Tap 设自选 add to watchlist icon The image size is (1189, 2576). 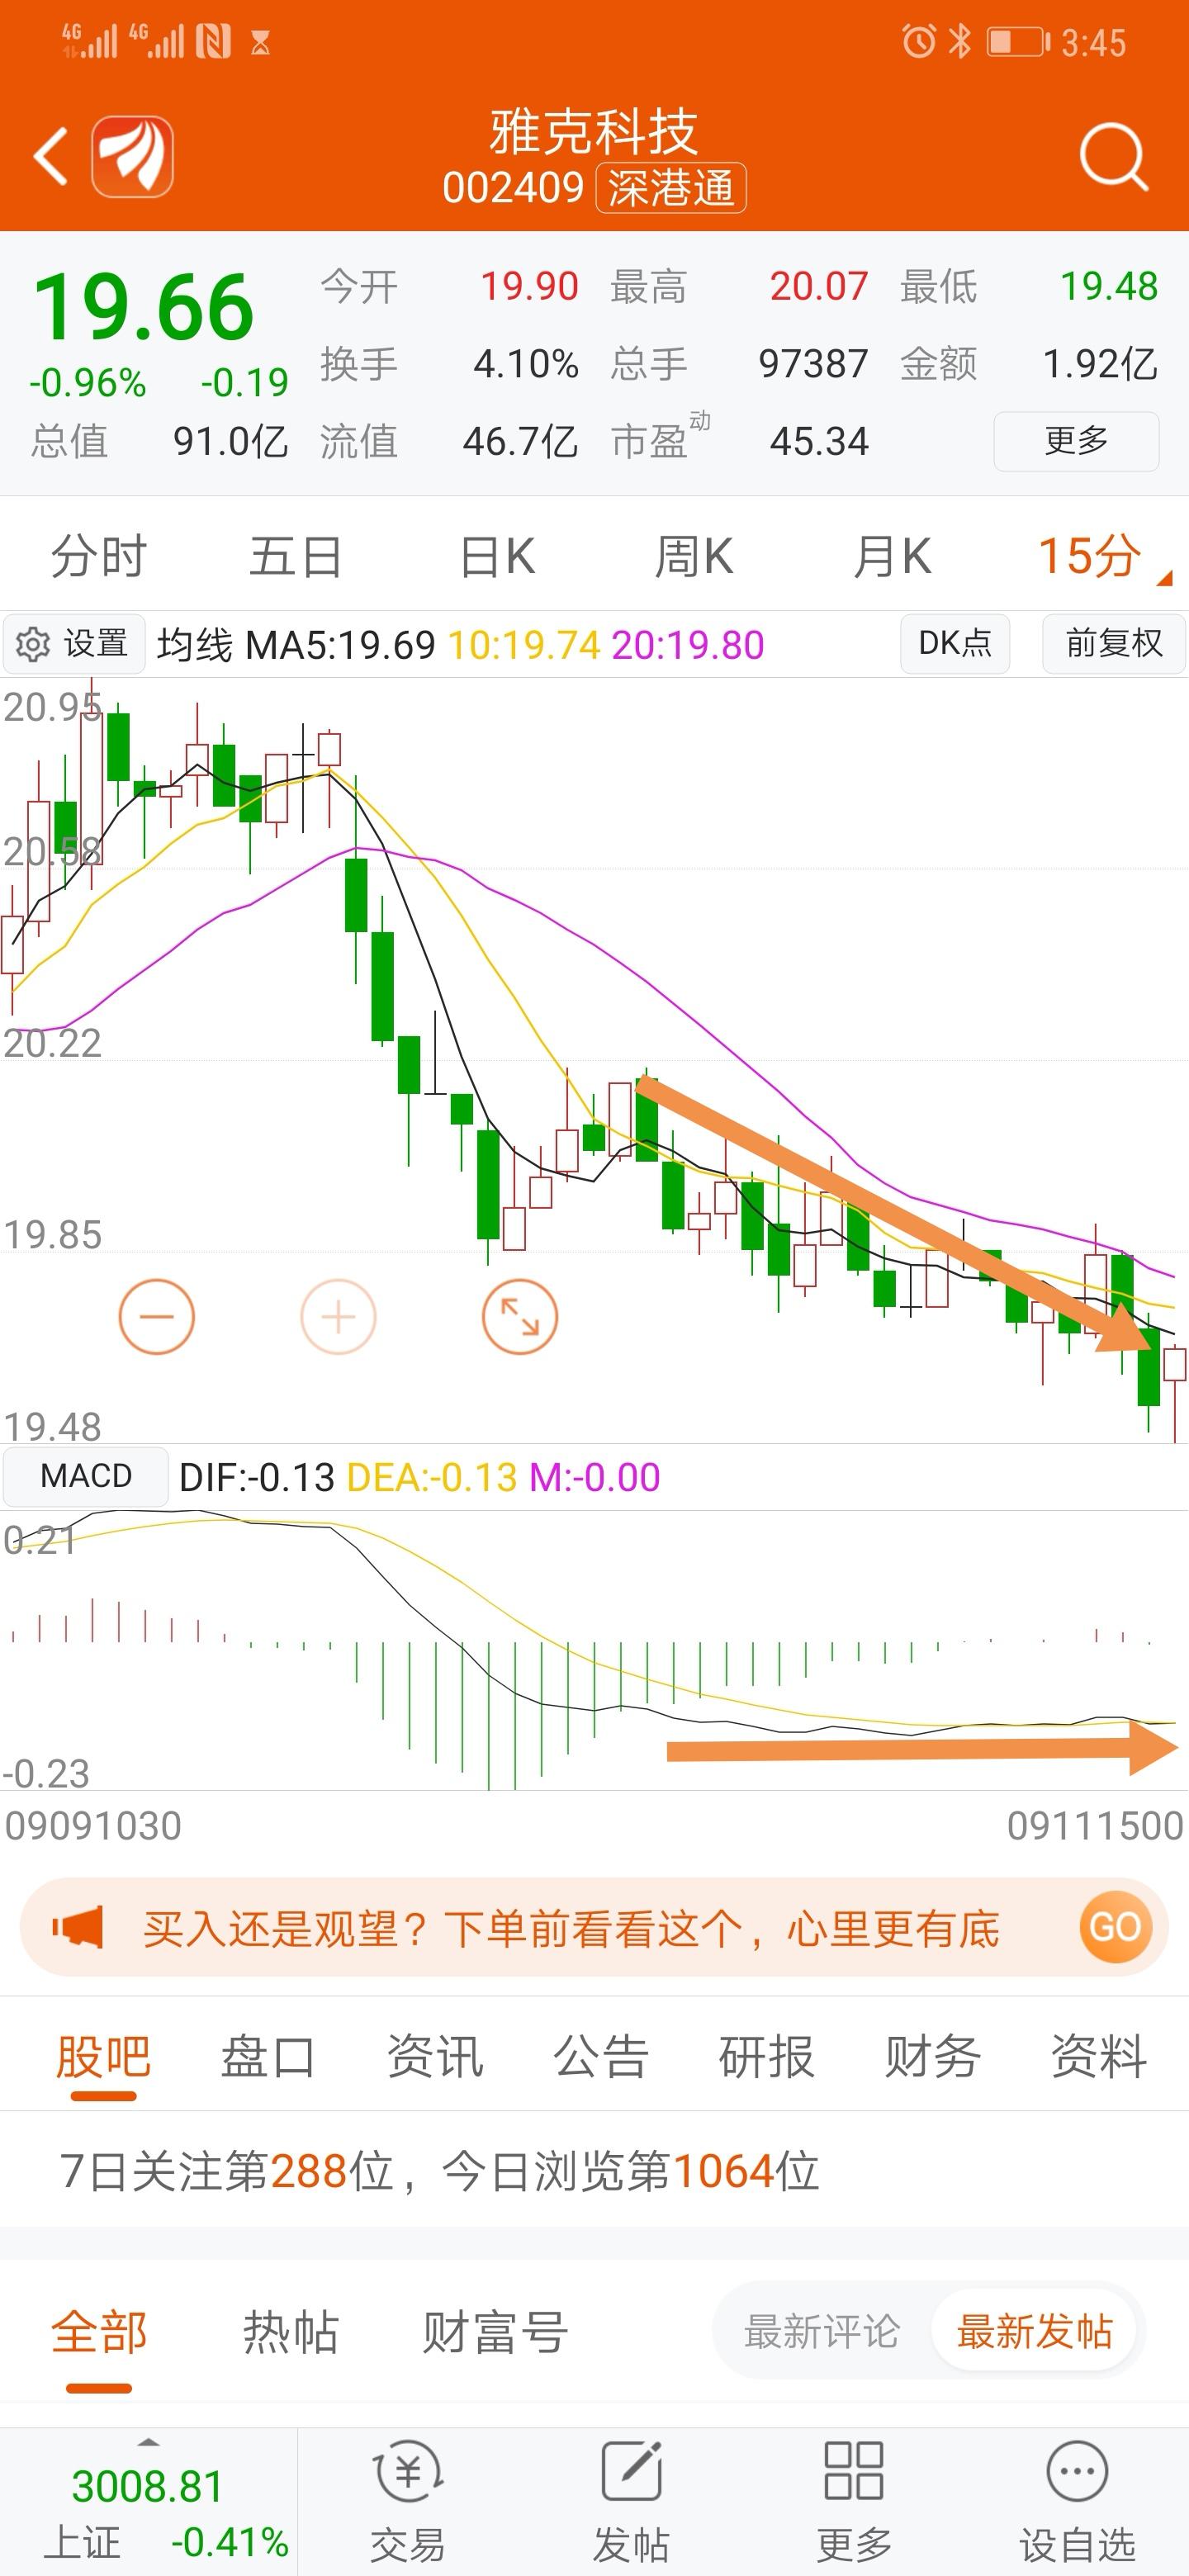1077,2471
